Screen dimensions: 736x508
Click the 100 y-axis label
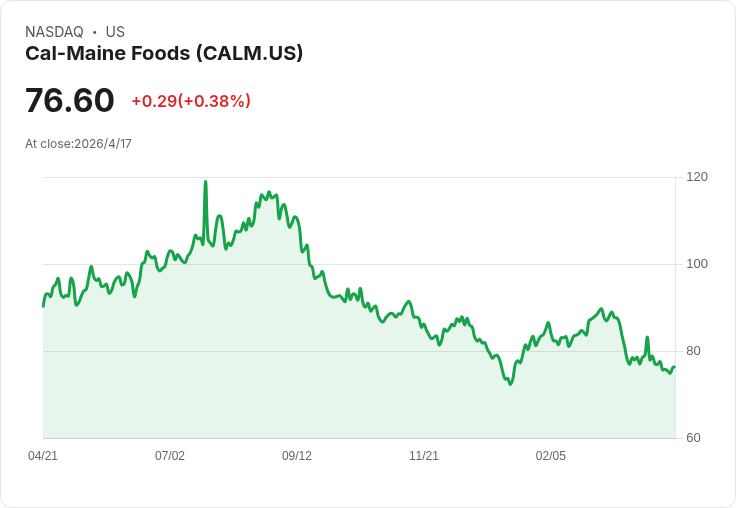click(697, 264)
